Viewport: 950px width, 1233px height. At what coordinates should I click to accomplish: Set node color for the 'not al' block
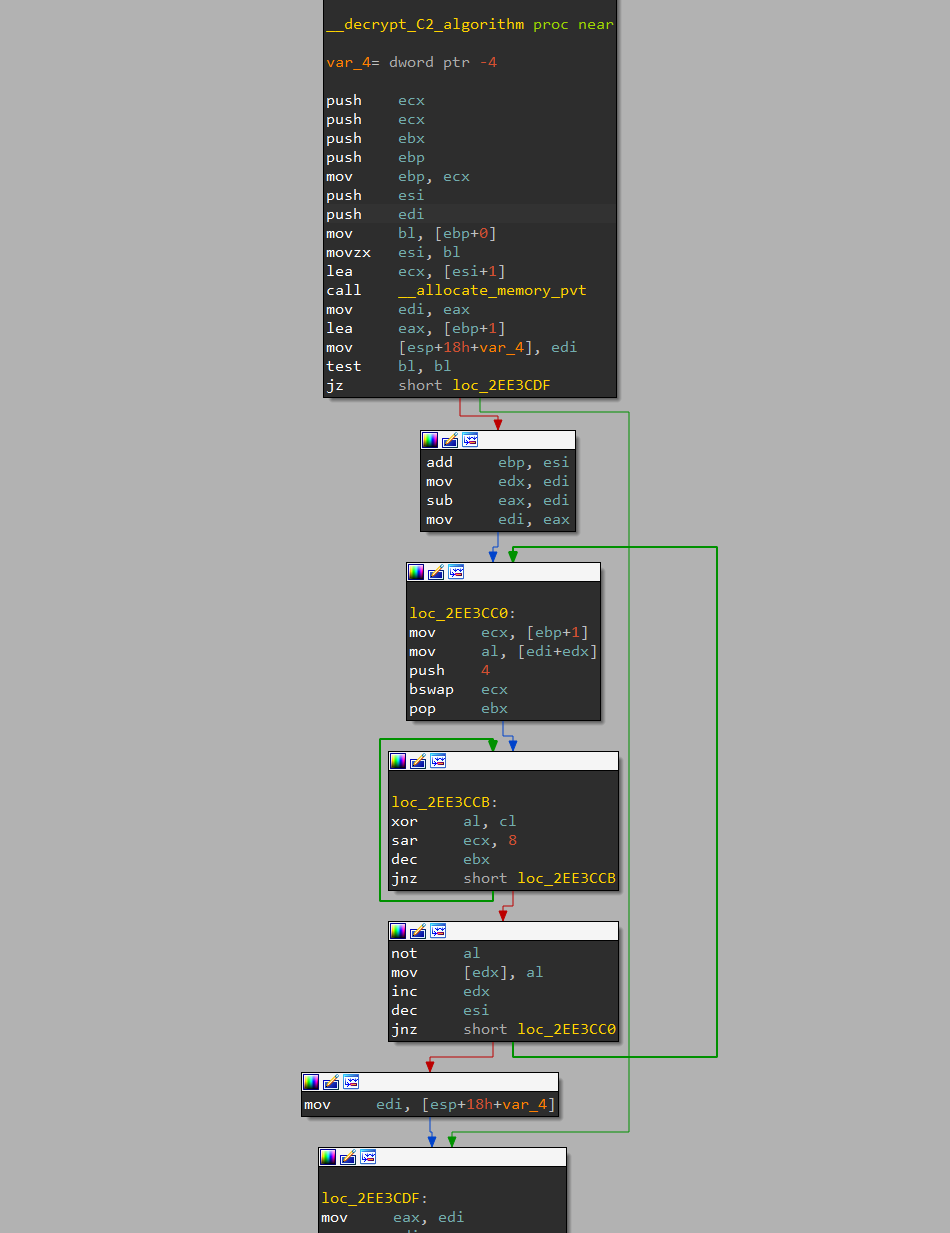(398, 931)
